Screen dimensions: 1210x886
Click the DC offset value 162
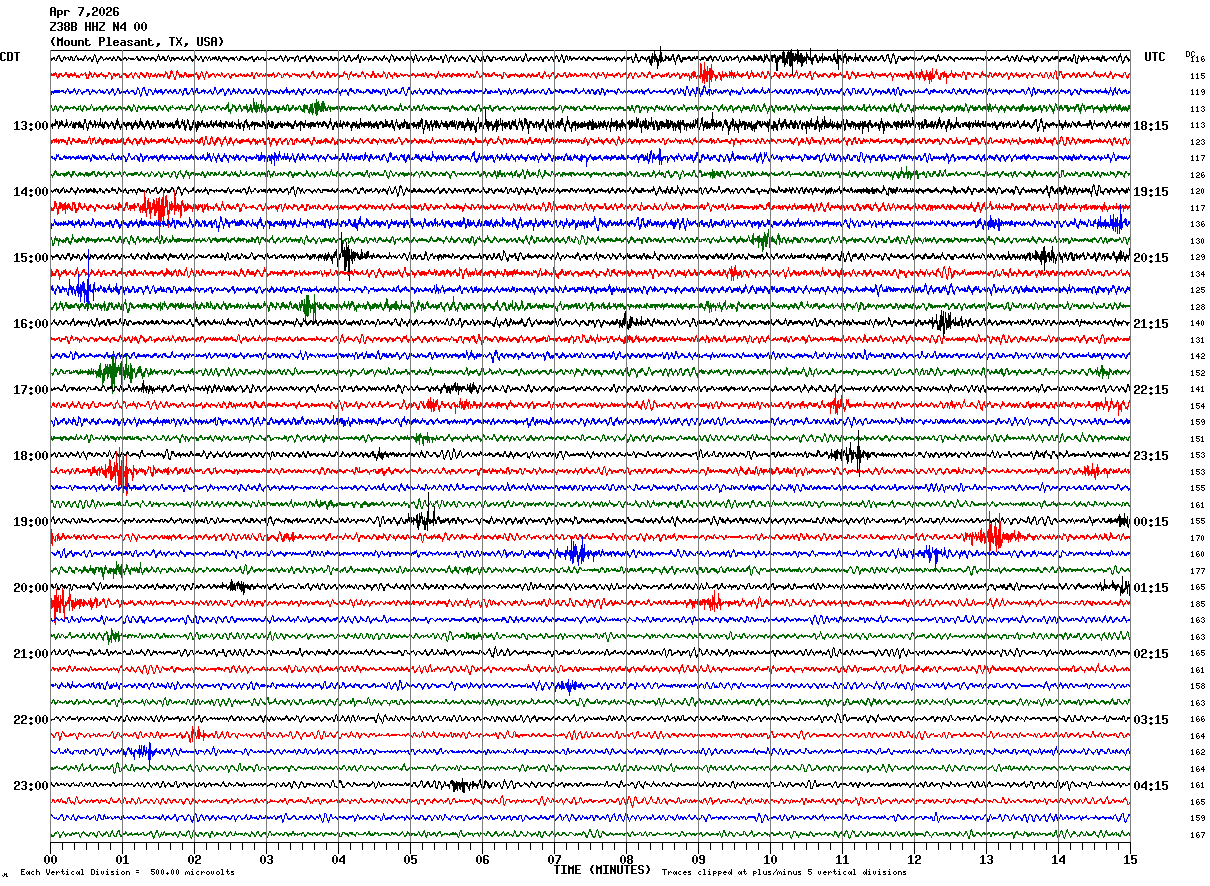click(1197, 753)
